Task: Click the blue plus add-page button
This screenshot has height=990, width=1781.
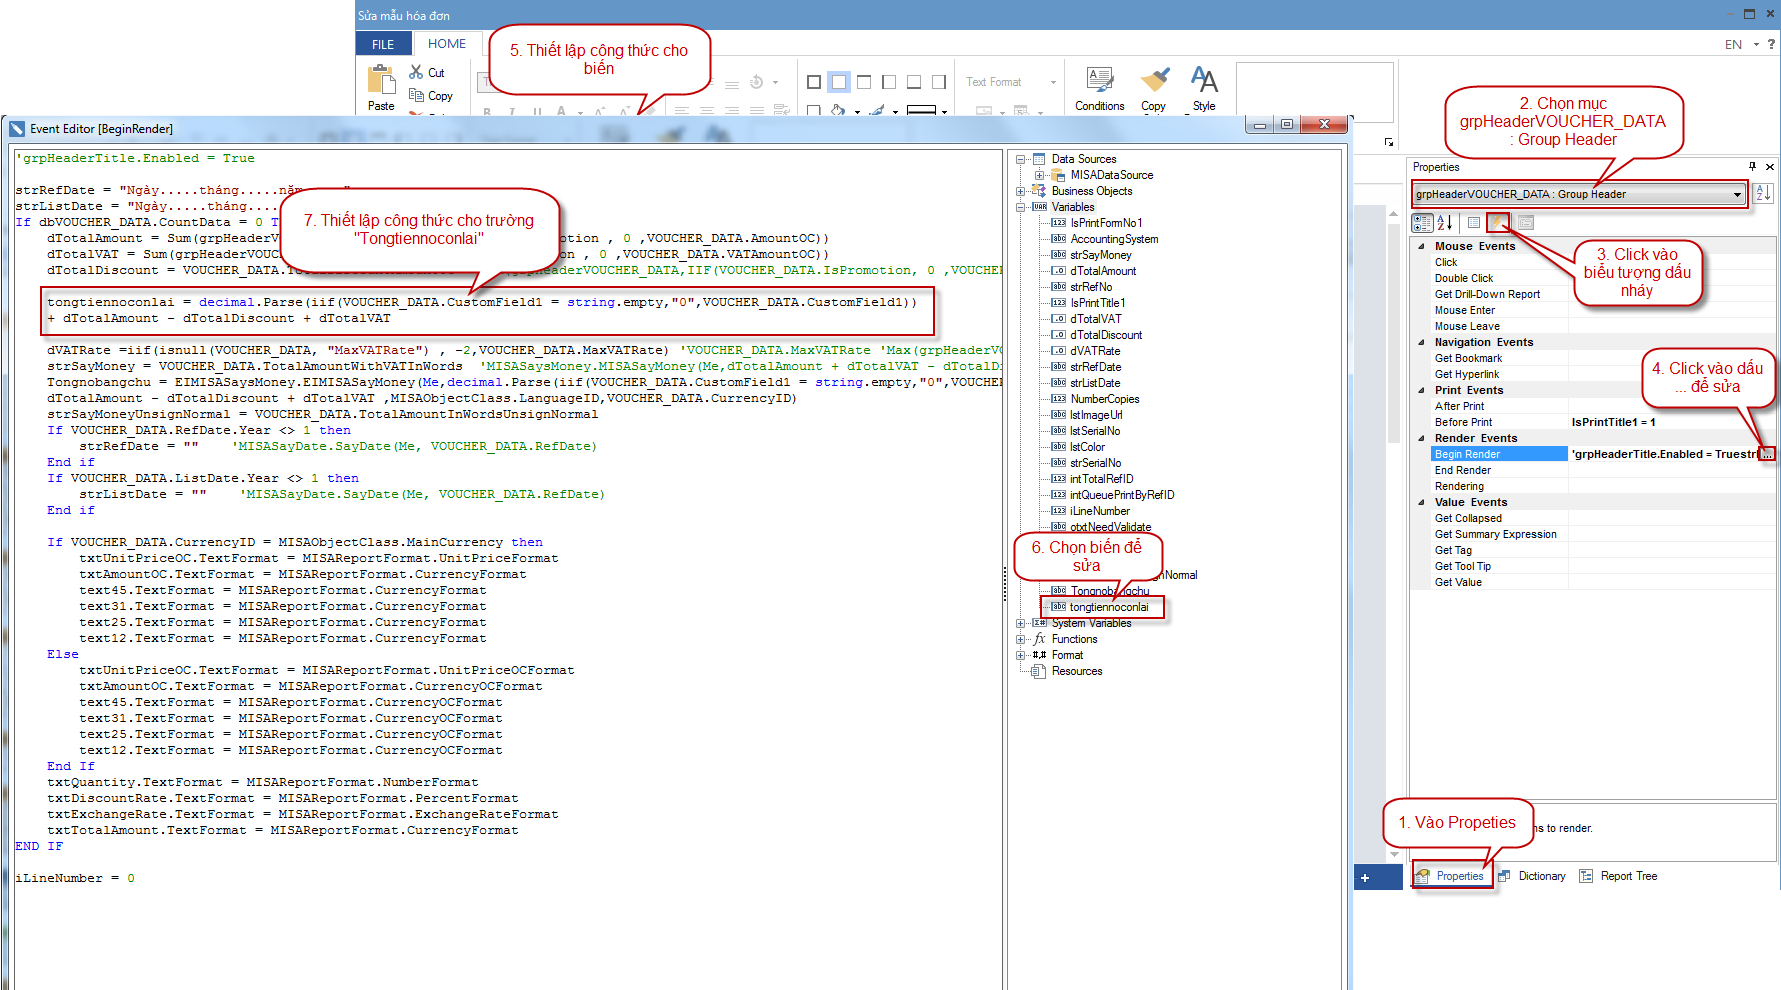Action: [x=1365, y=877]
